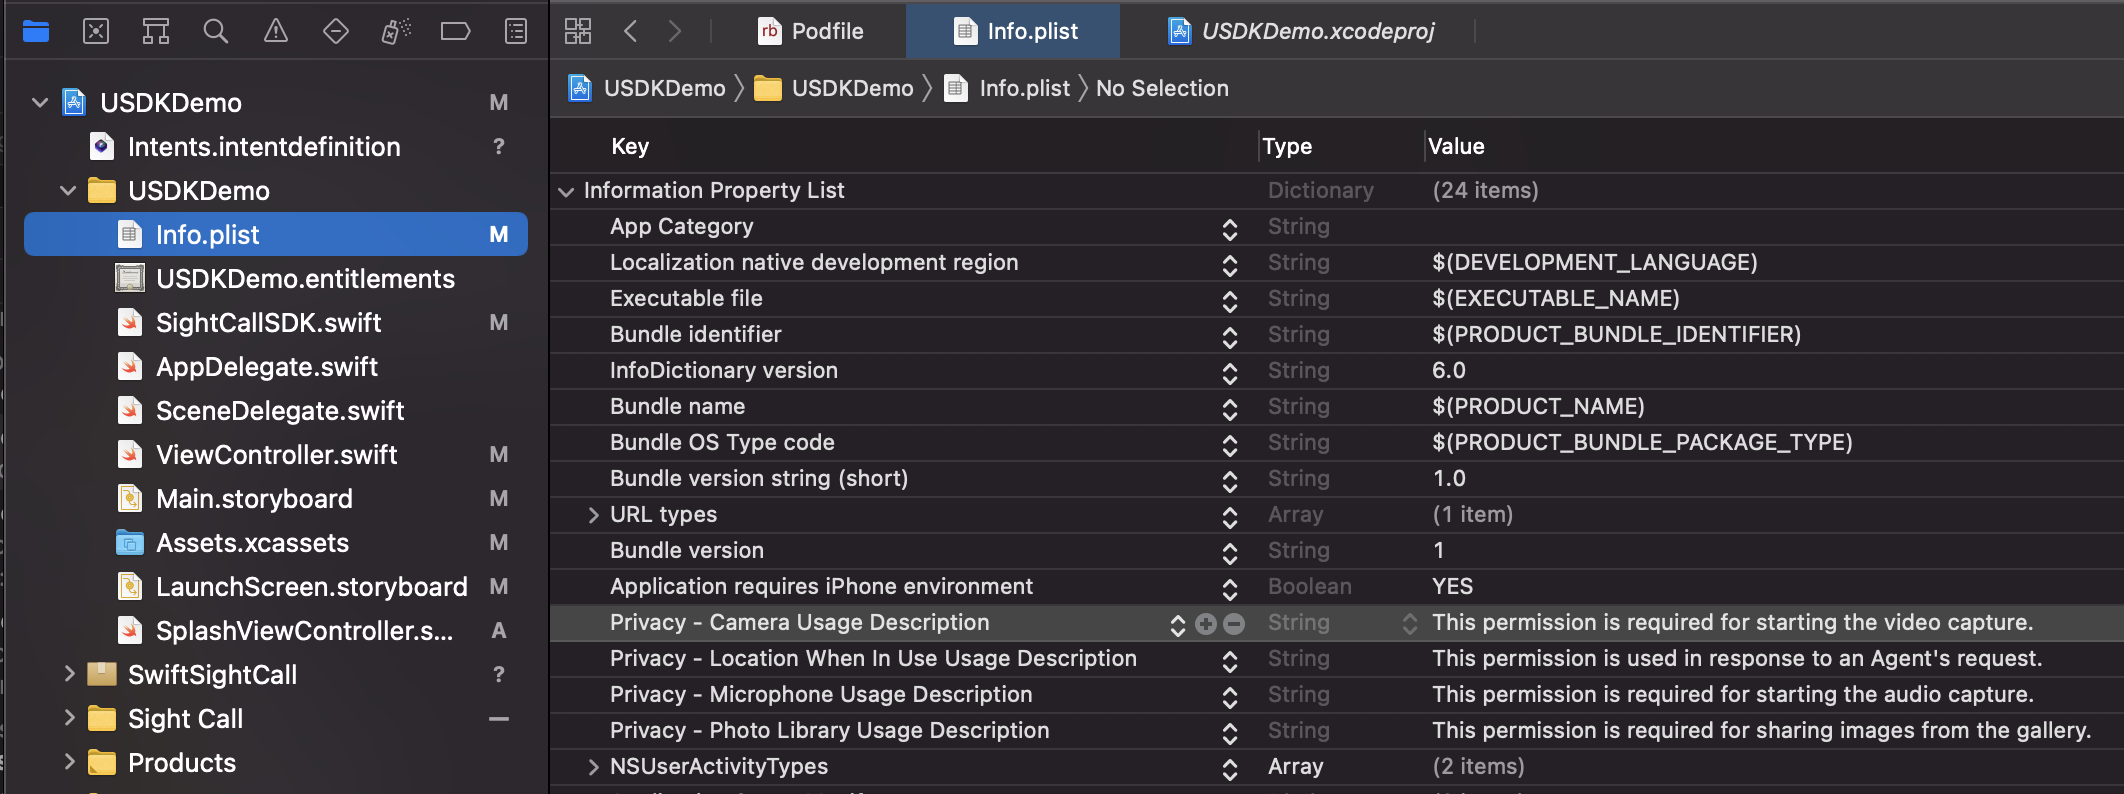Open the related items grid menu
The width and height of the screenshot is (2124, 794).
tap(578, 31)
